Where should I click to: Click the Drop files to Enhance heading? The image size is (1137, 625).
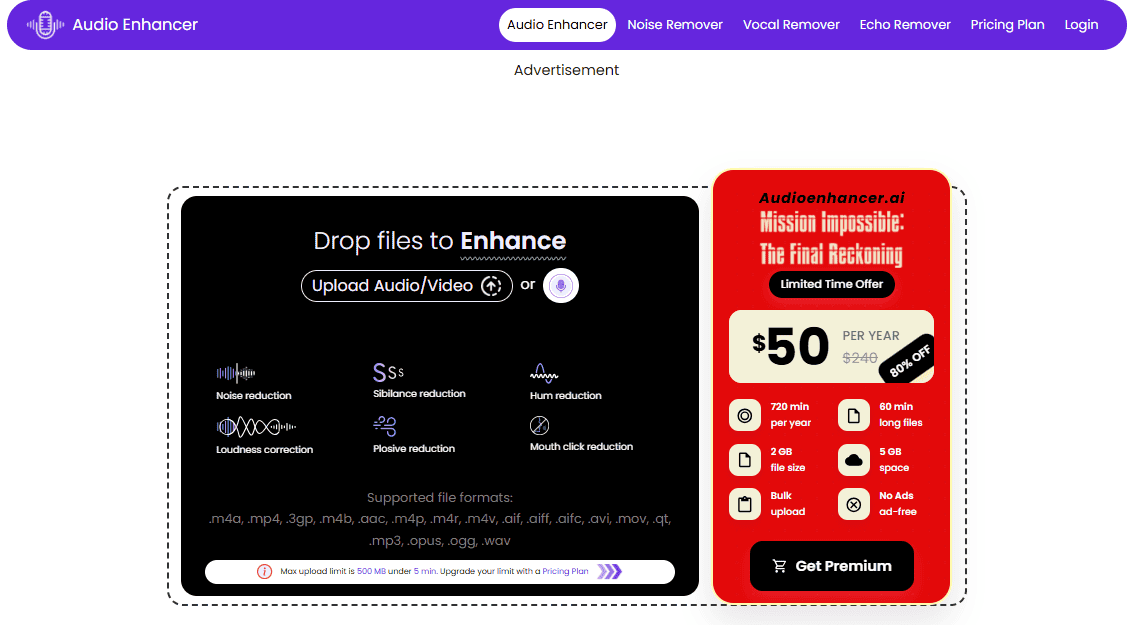pos(439,241)
